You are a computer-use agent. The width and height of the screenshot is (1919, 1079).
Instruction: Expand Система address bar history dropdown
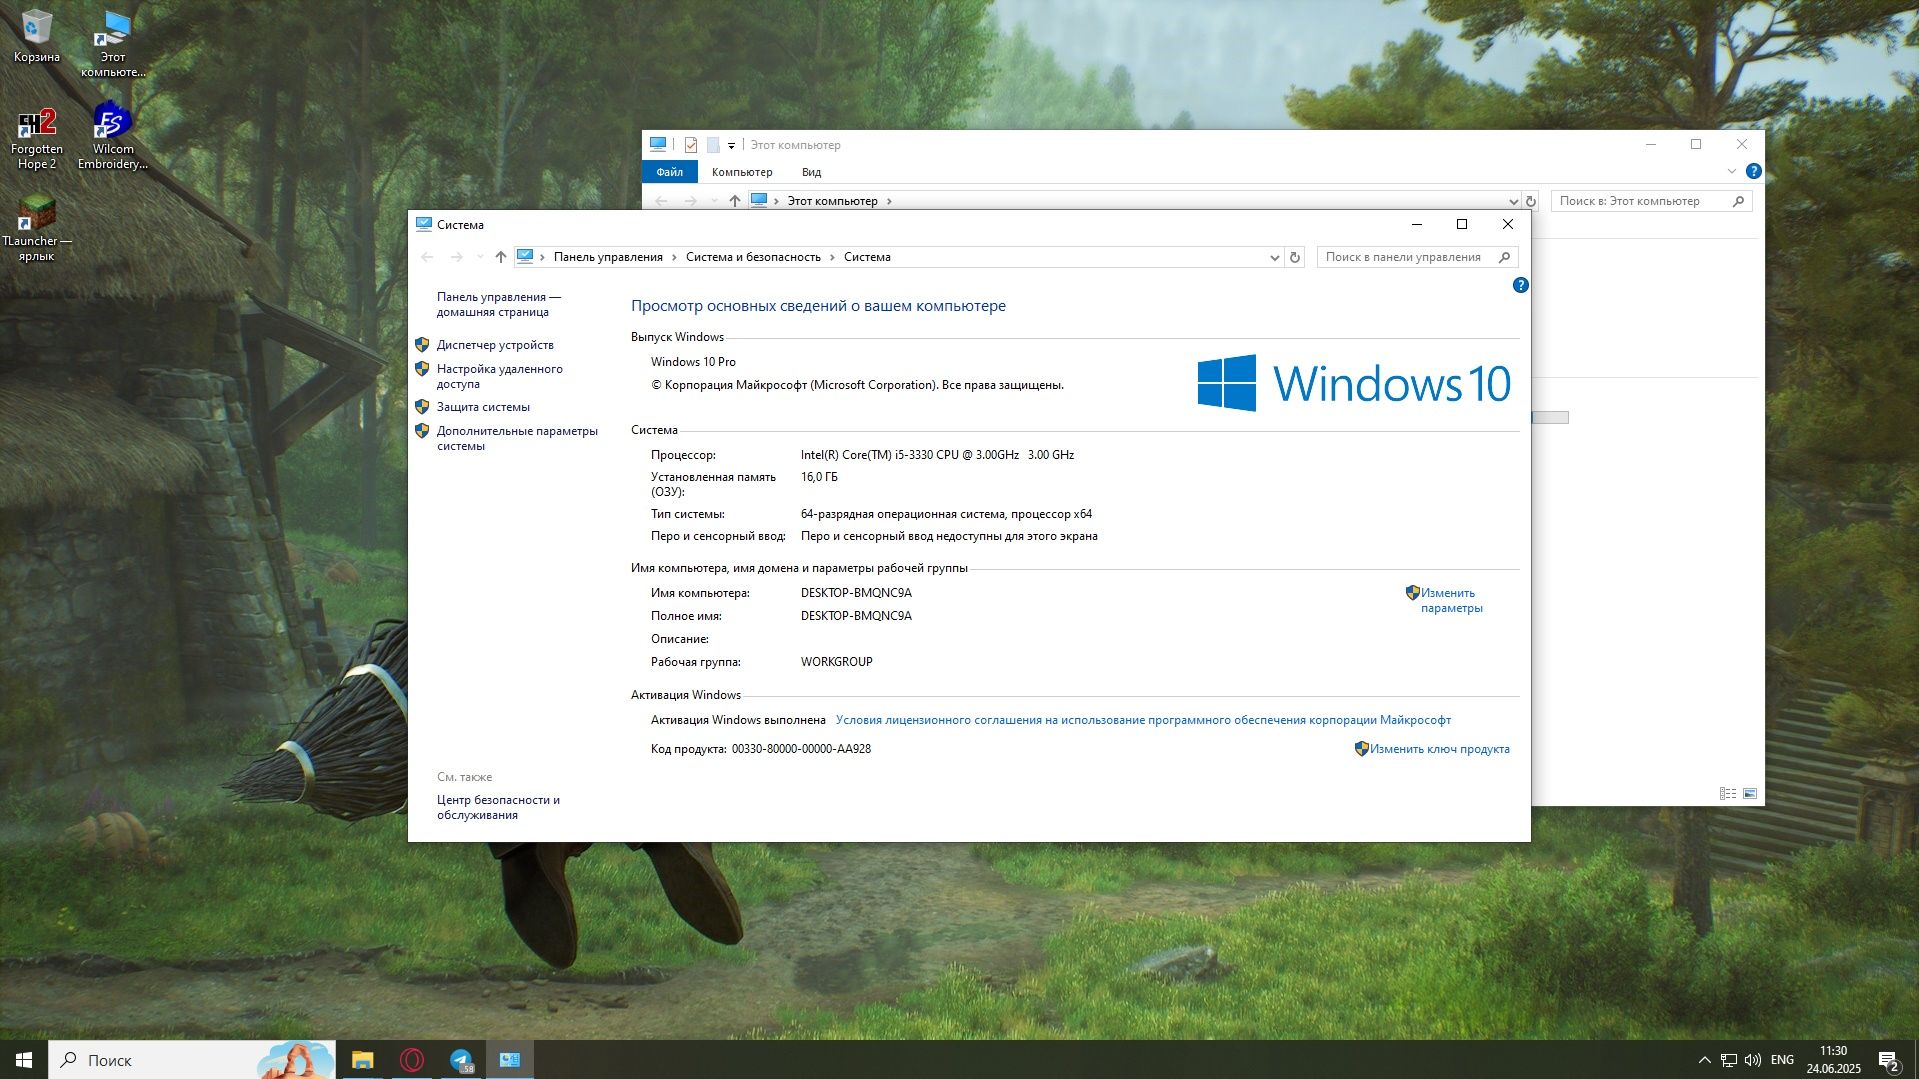[x=1274, y=257]
